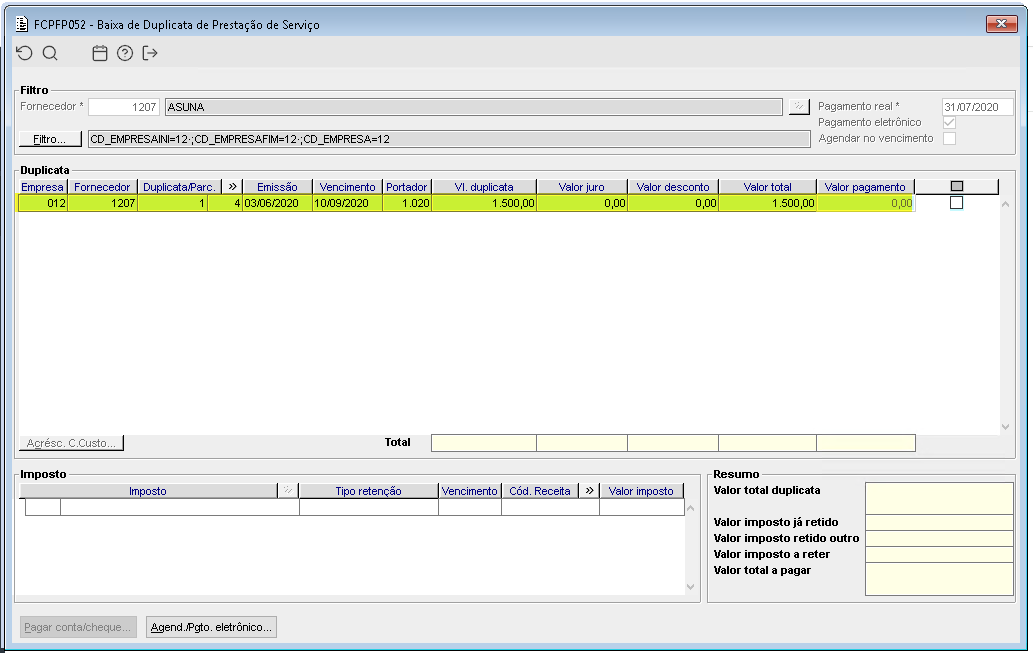Open the Fornecedor lookup button next to ASUNA

click(799, 106)
